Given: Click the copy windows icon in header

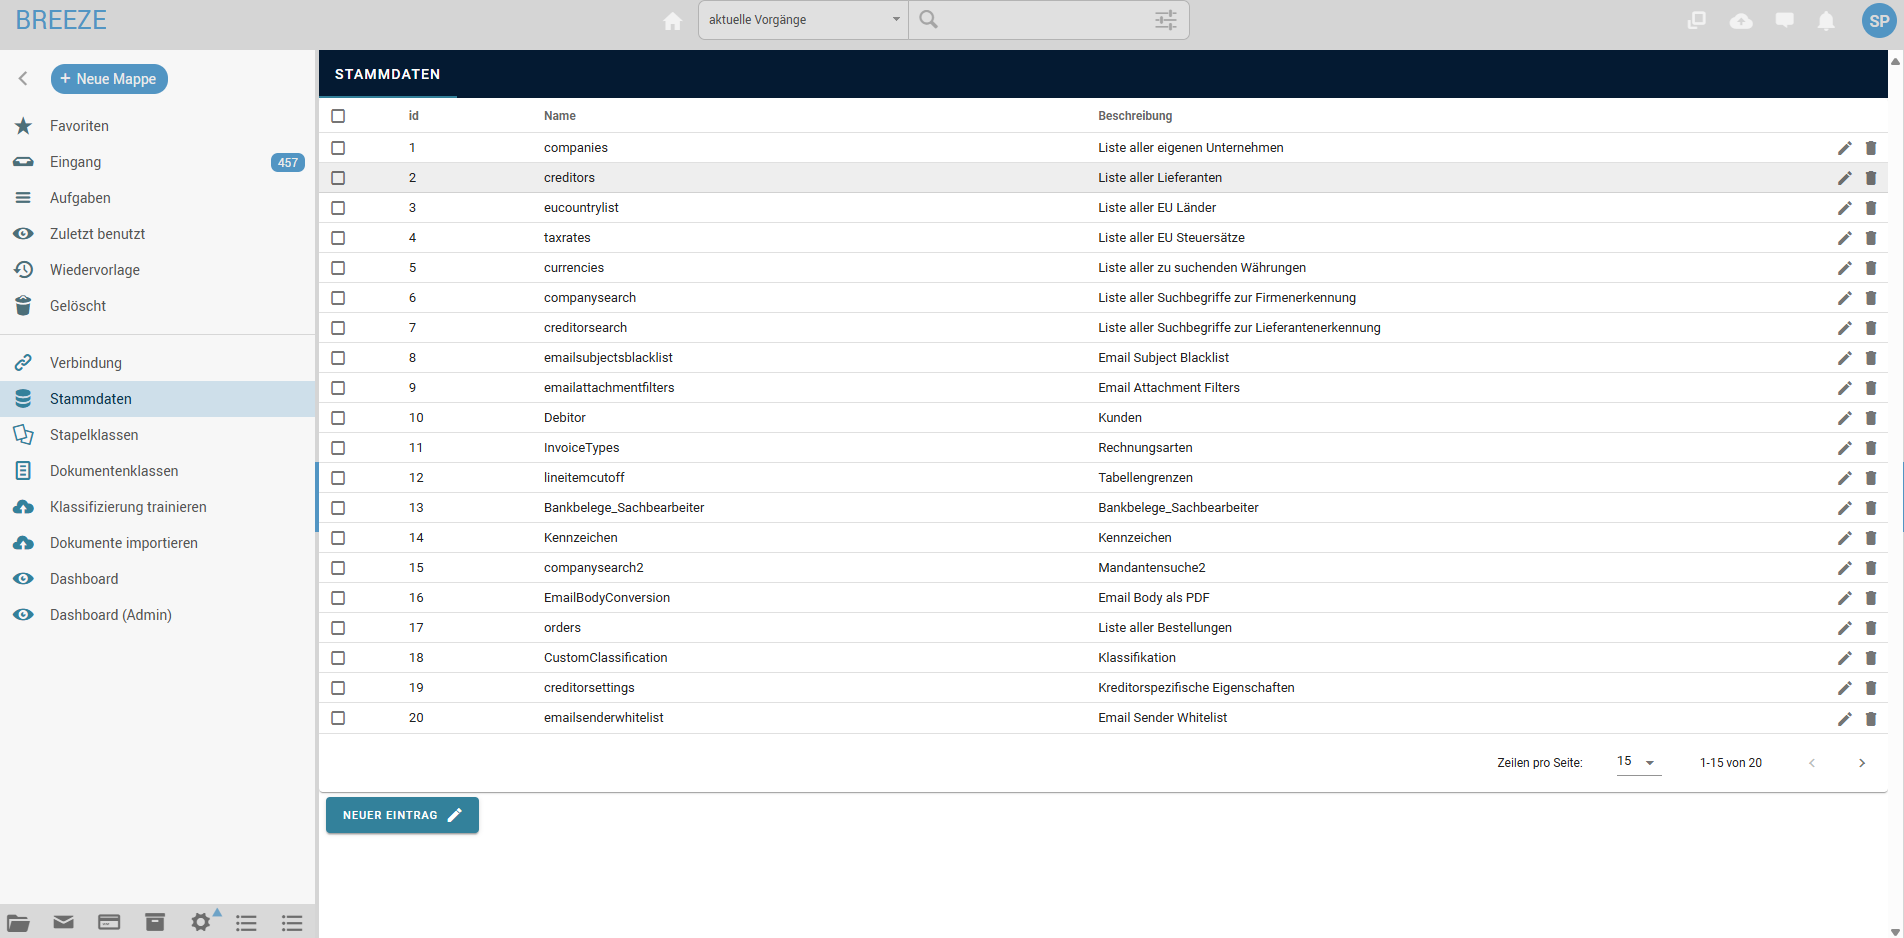Looking at the screenshot, I should [x=1697, y=21].
